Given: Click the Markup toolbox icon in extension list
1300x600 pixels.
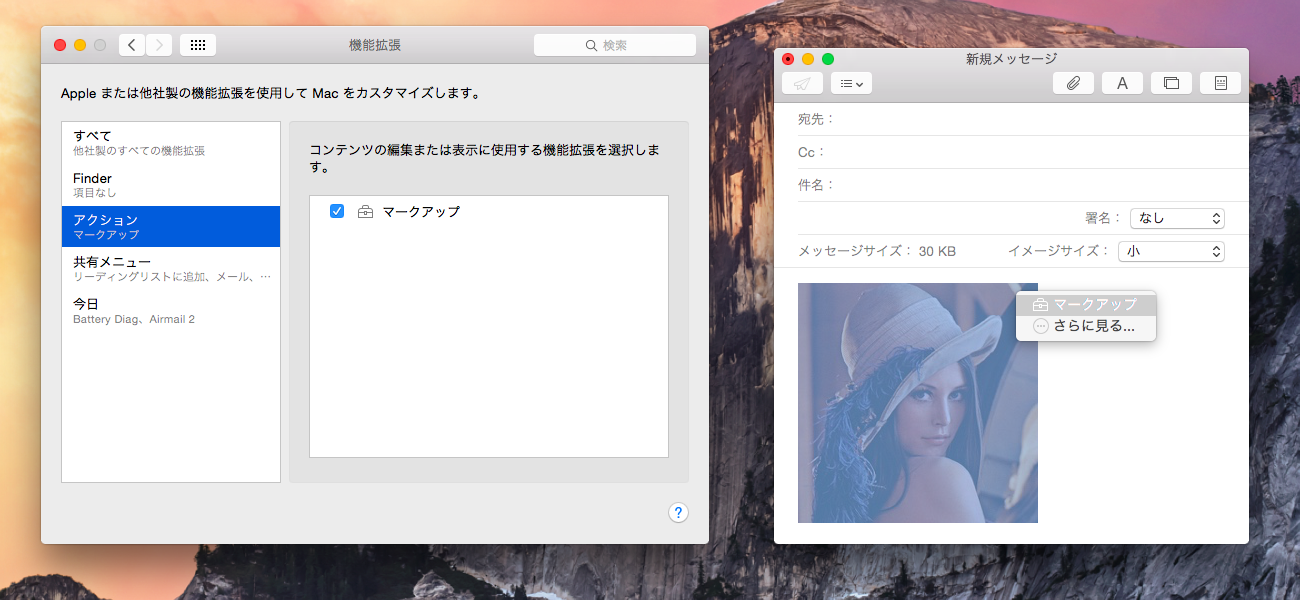Looking at the screenshot, I should (x=365, y=211).
